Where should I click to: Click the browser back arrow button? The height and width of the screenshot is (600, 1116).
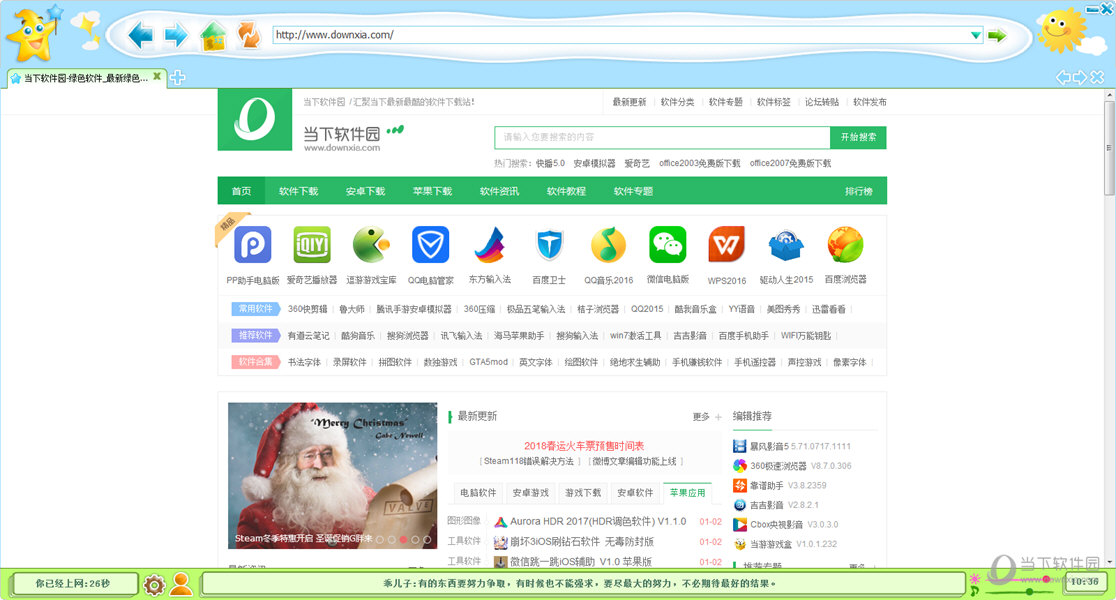(141, 37)
